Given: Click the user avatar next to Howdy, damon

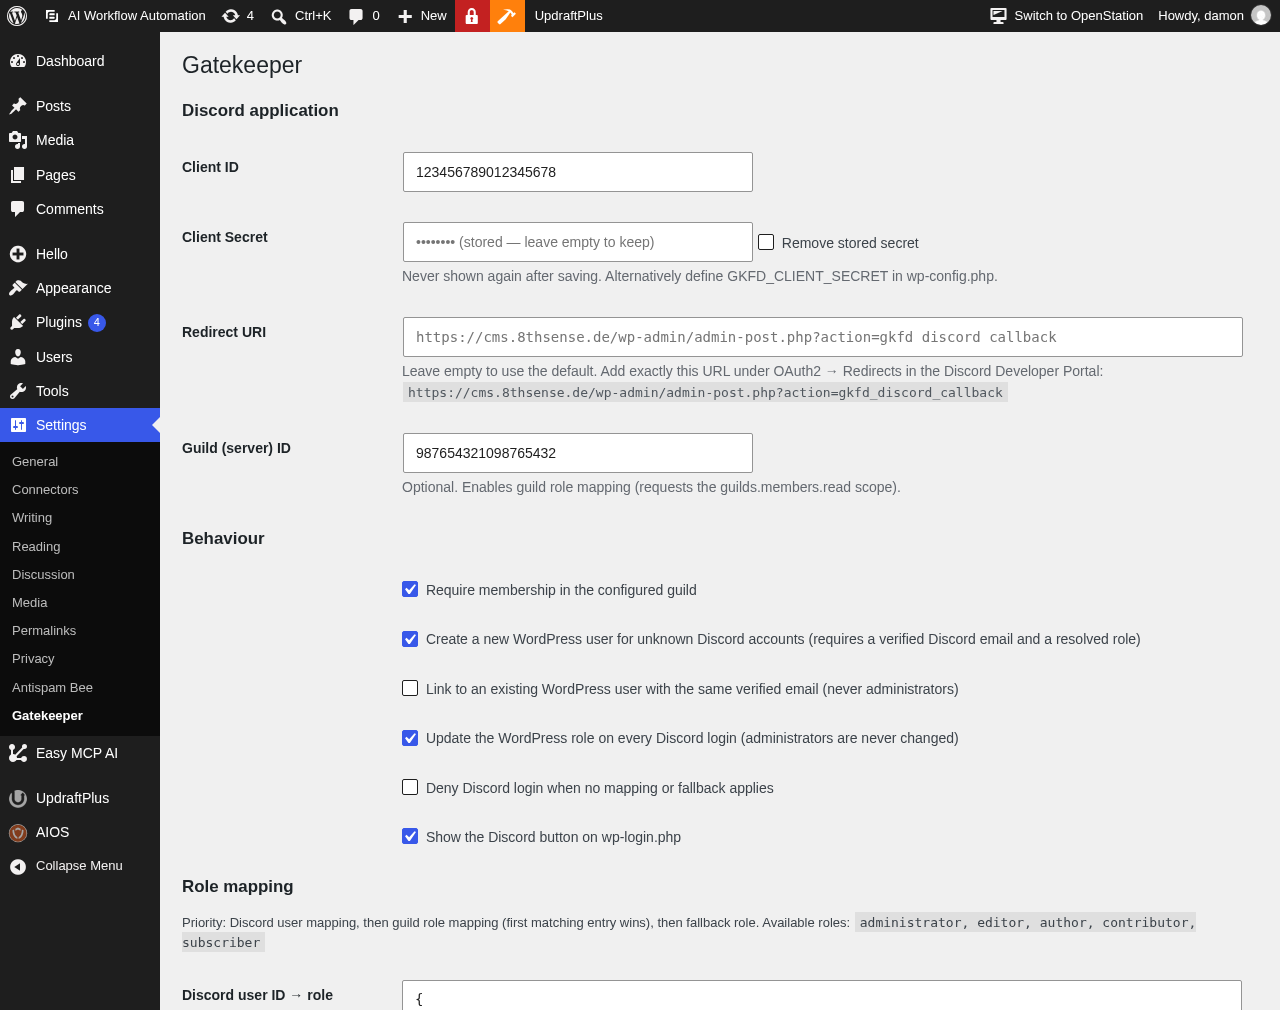Looking at the screenshot, I should 1261,16.
